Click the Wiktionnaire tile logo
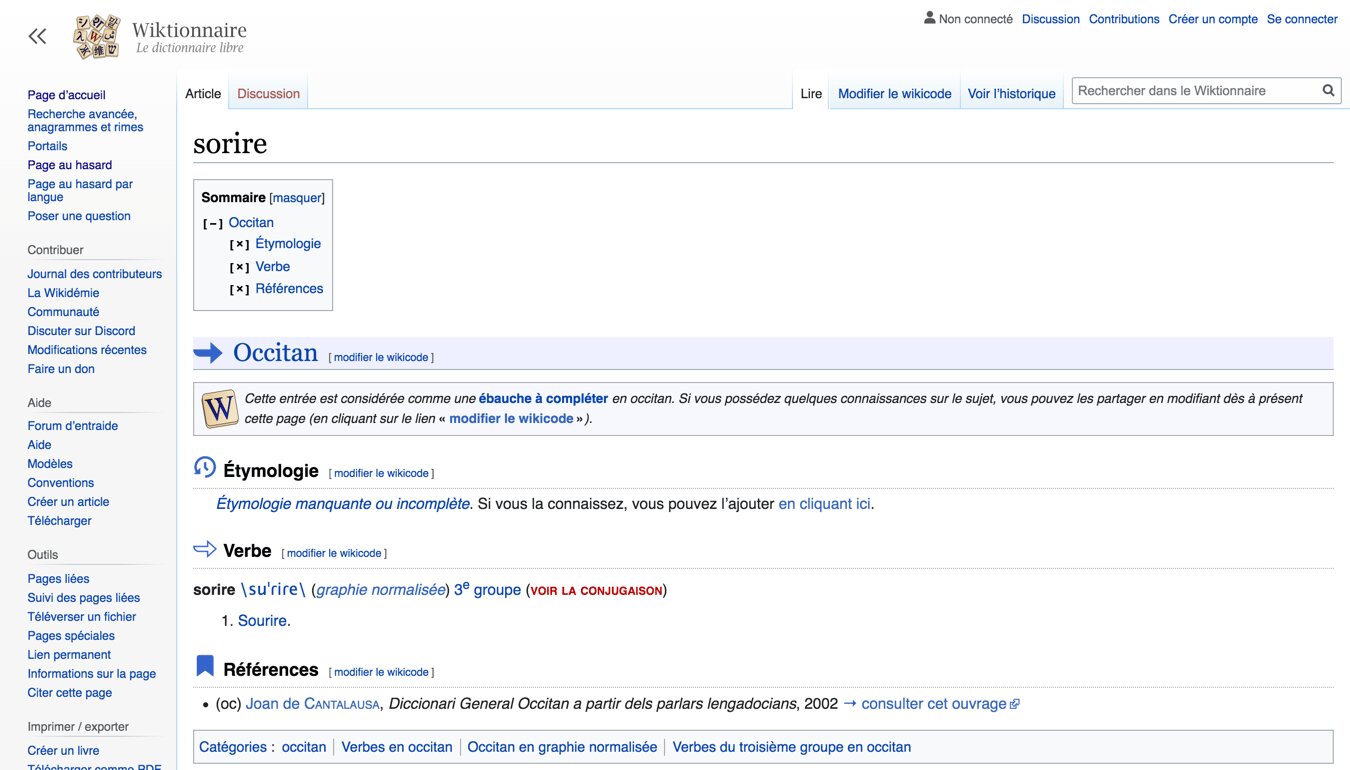Image resolution: width=1350 pixels, height=770 pixels. click(x=97, y=37)
